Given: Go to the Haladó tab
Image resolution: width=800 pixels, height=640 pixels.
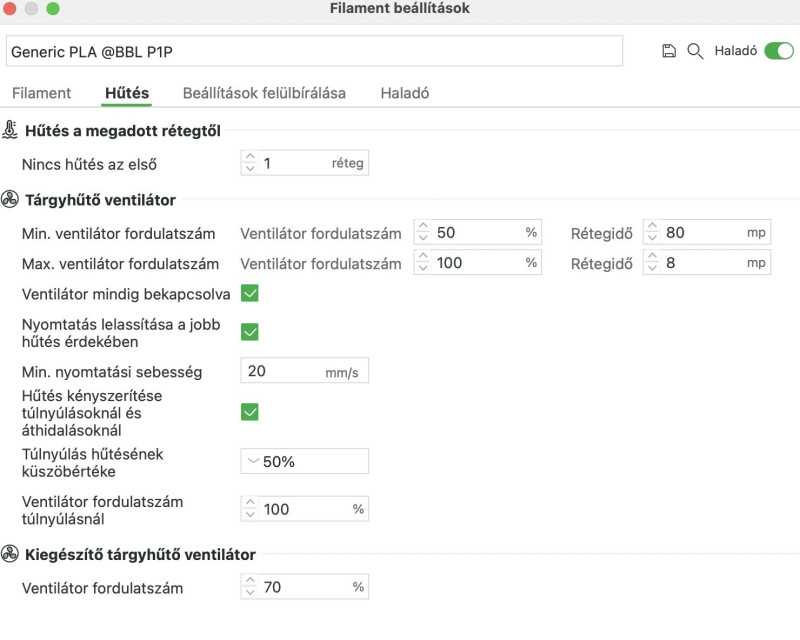Looking at the screenshot, I should click(x=405, y=93).
